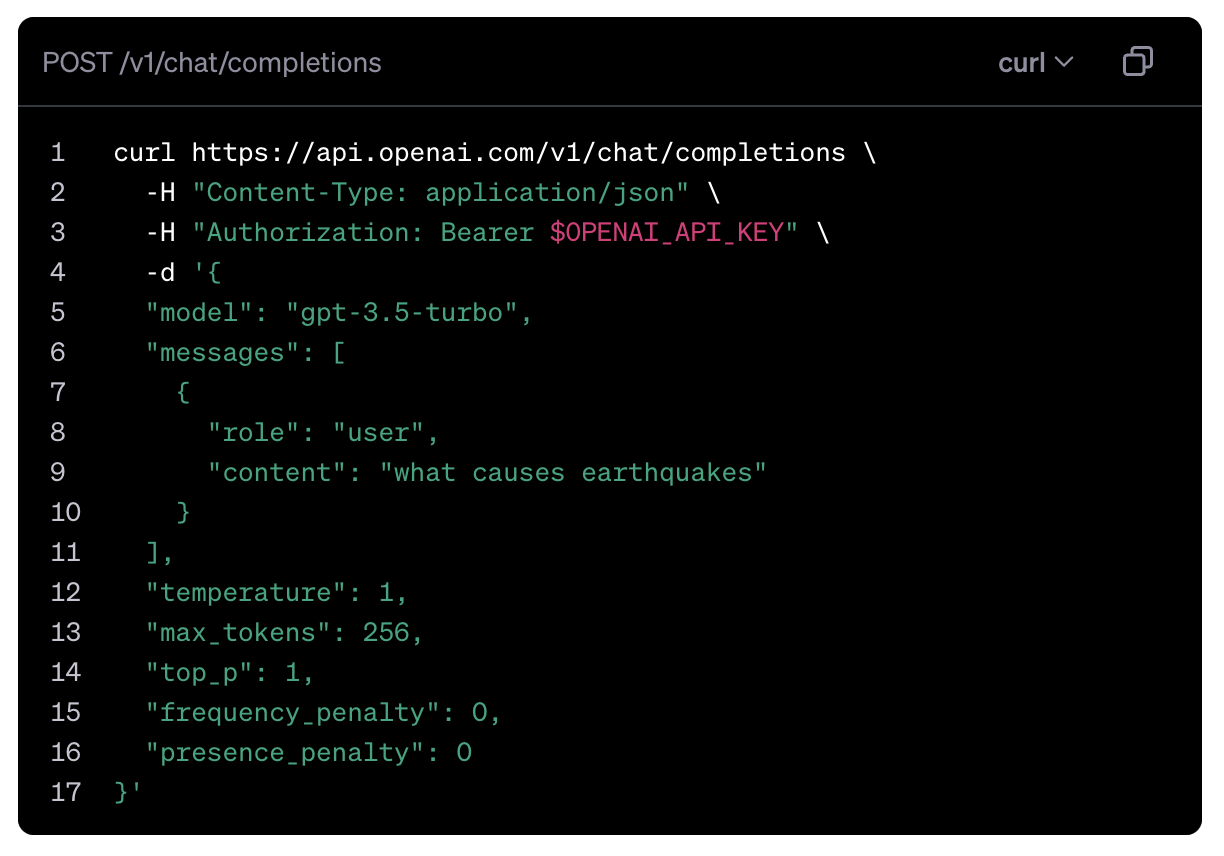Click the word curl at the start of line 1
Screen dimensions: 1224x856
(x=145, y=153)
